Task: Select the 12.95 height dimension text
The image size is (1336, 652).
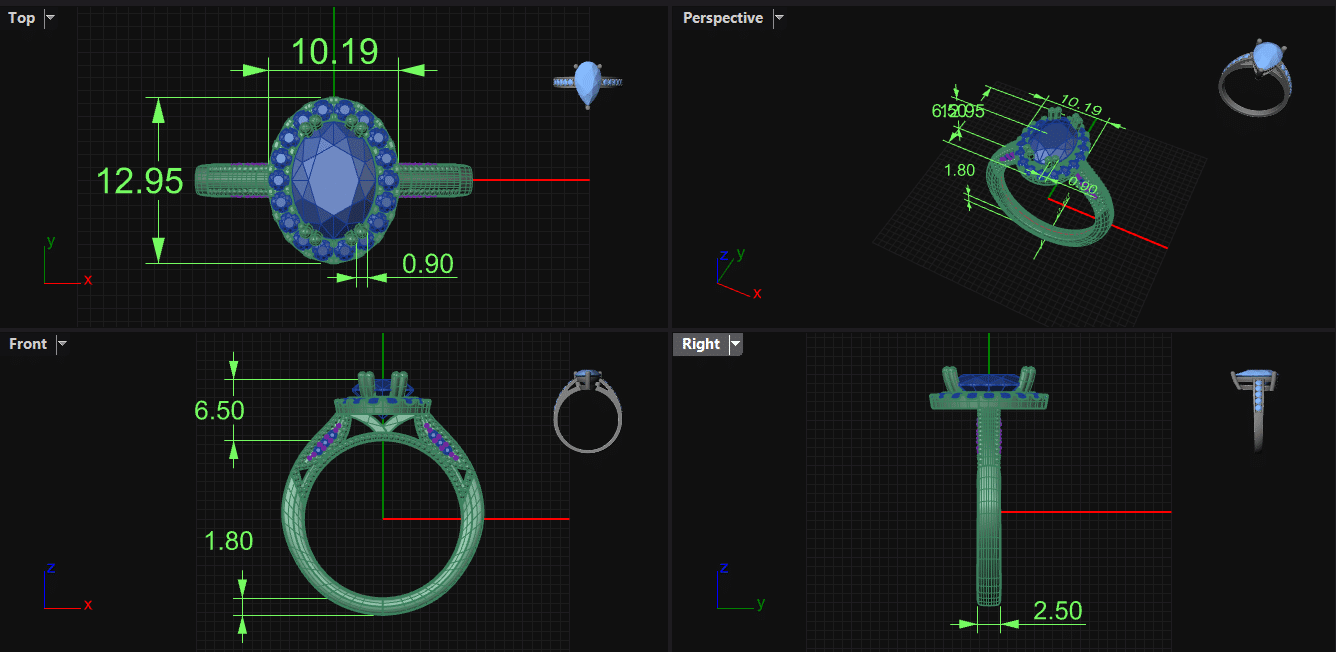Action: tap(139, 181)
